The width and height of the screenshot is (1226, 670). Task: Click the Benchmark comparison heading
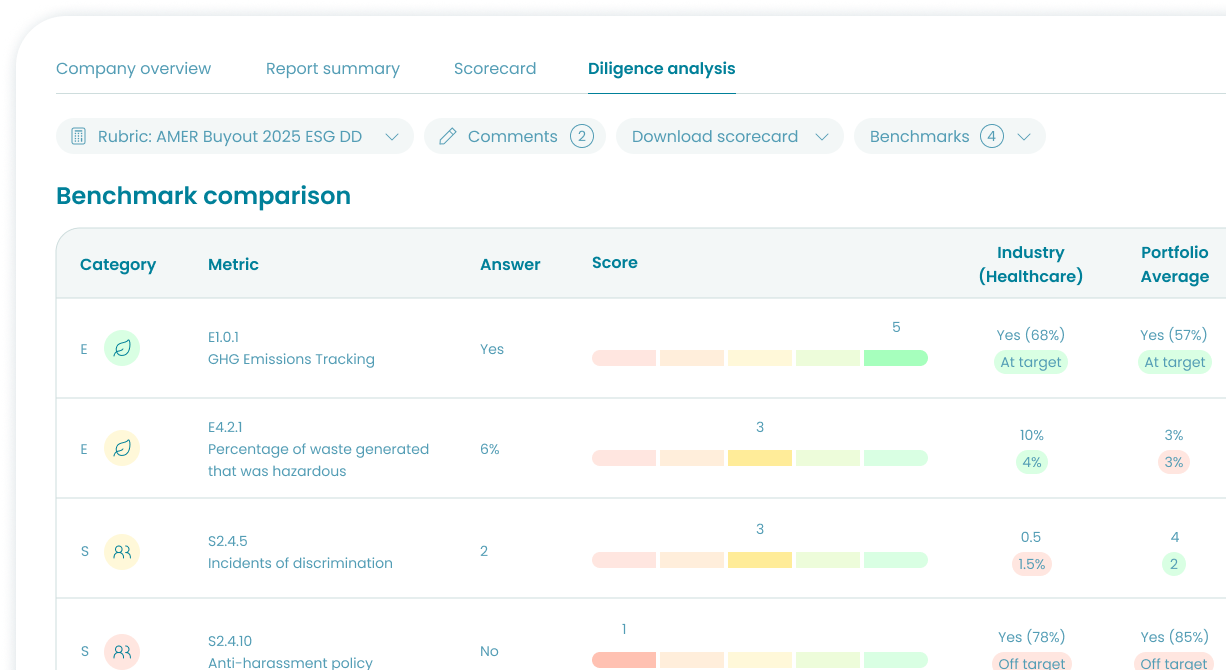pyautogui.click(x=203, y=196)
